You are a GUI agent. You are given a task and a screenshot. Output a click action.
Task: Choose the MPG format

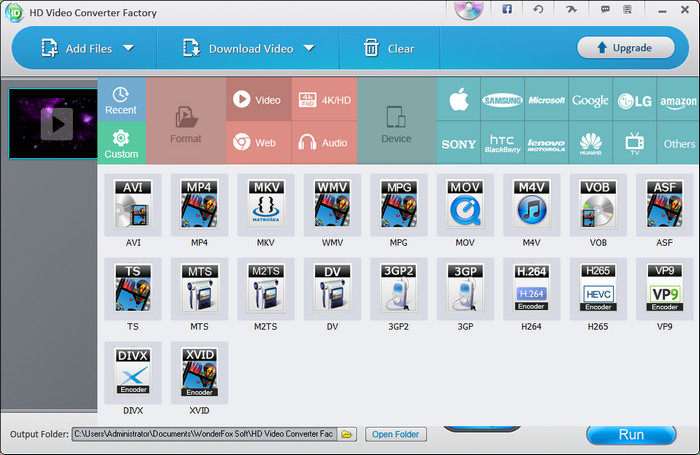click(x=399, y=205)
